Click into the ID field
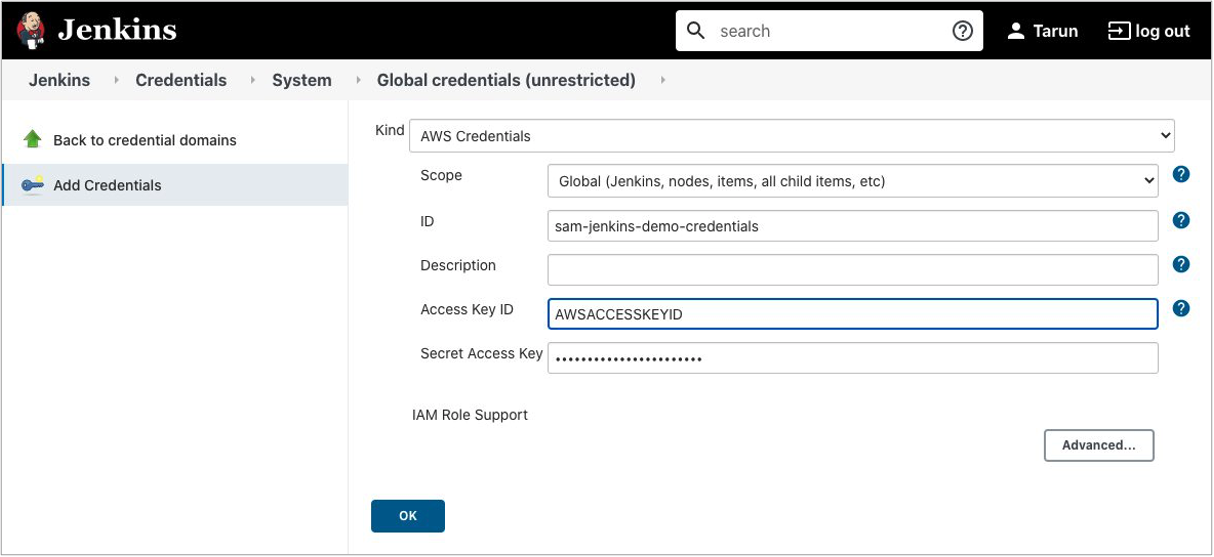1214x557 pixels. (853, 226)
